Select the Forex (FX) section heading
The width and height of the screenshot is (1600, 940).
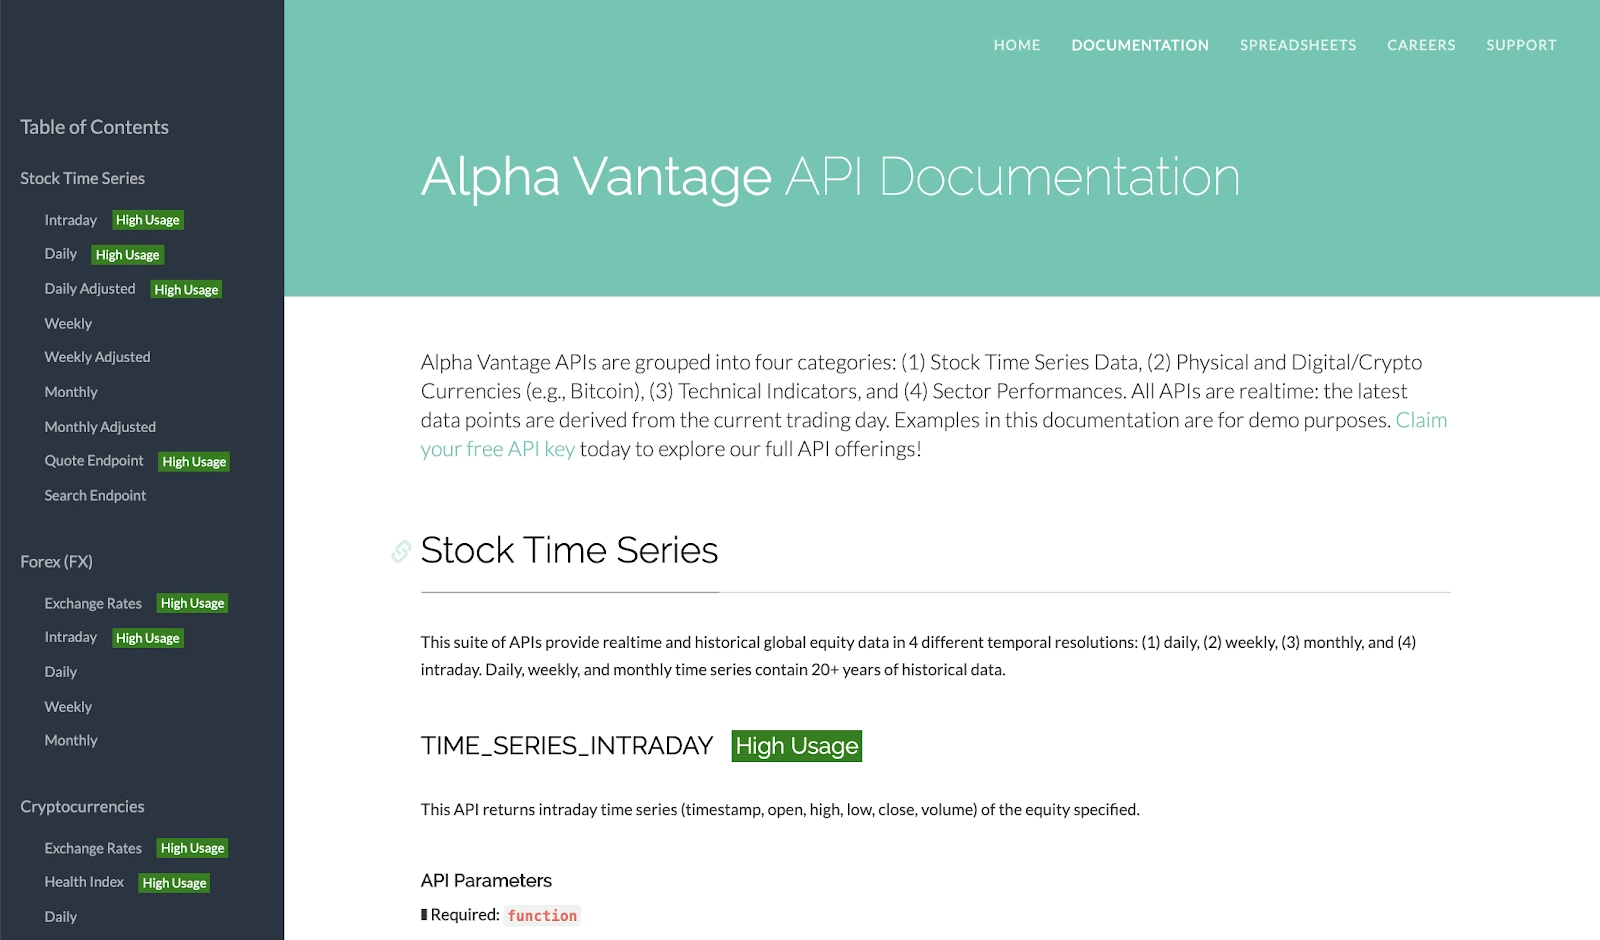click(x=56, y=562)
